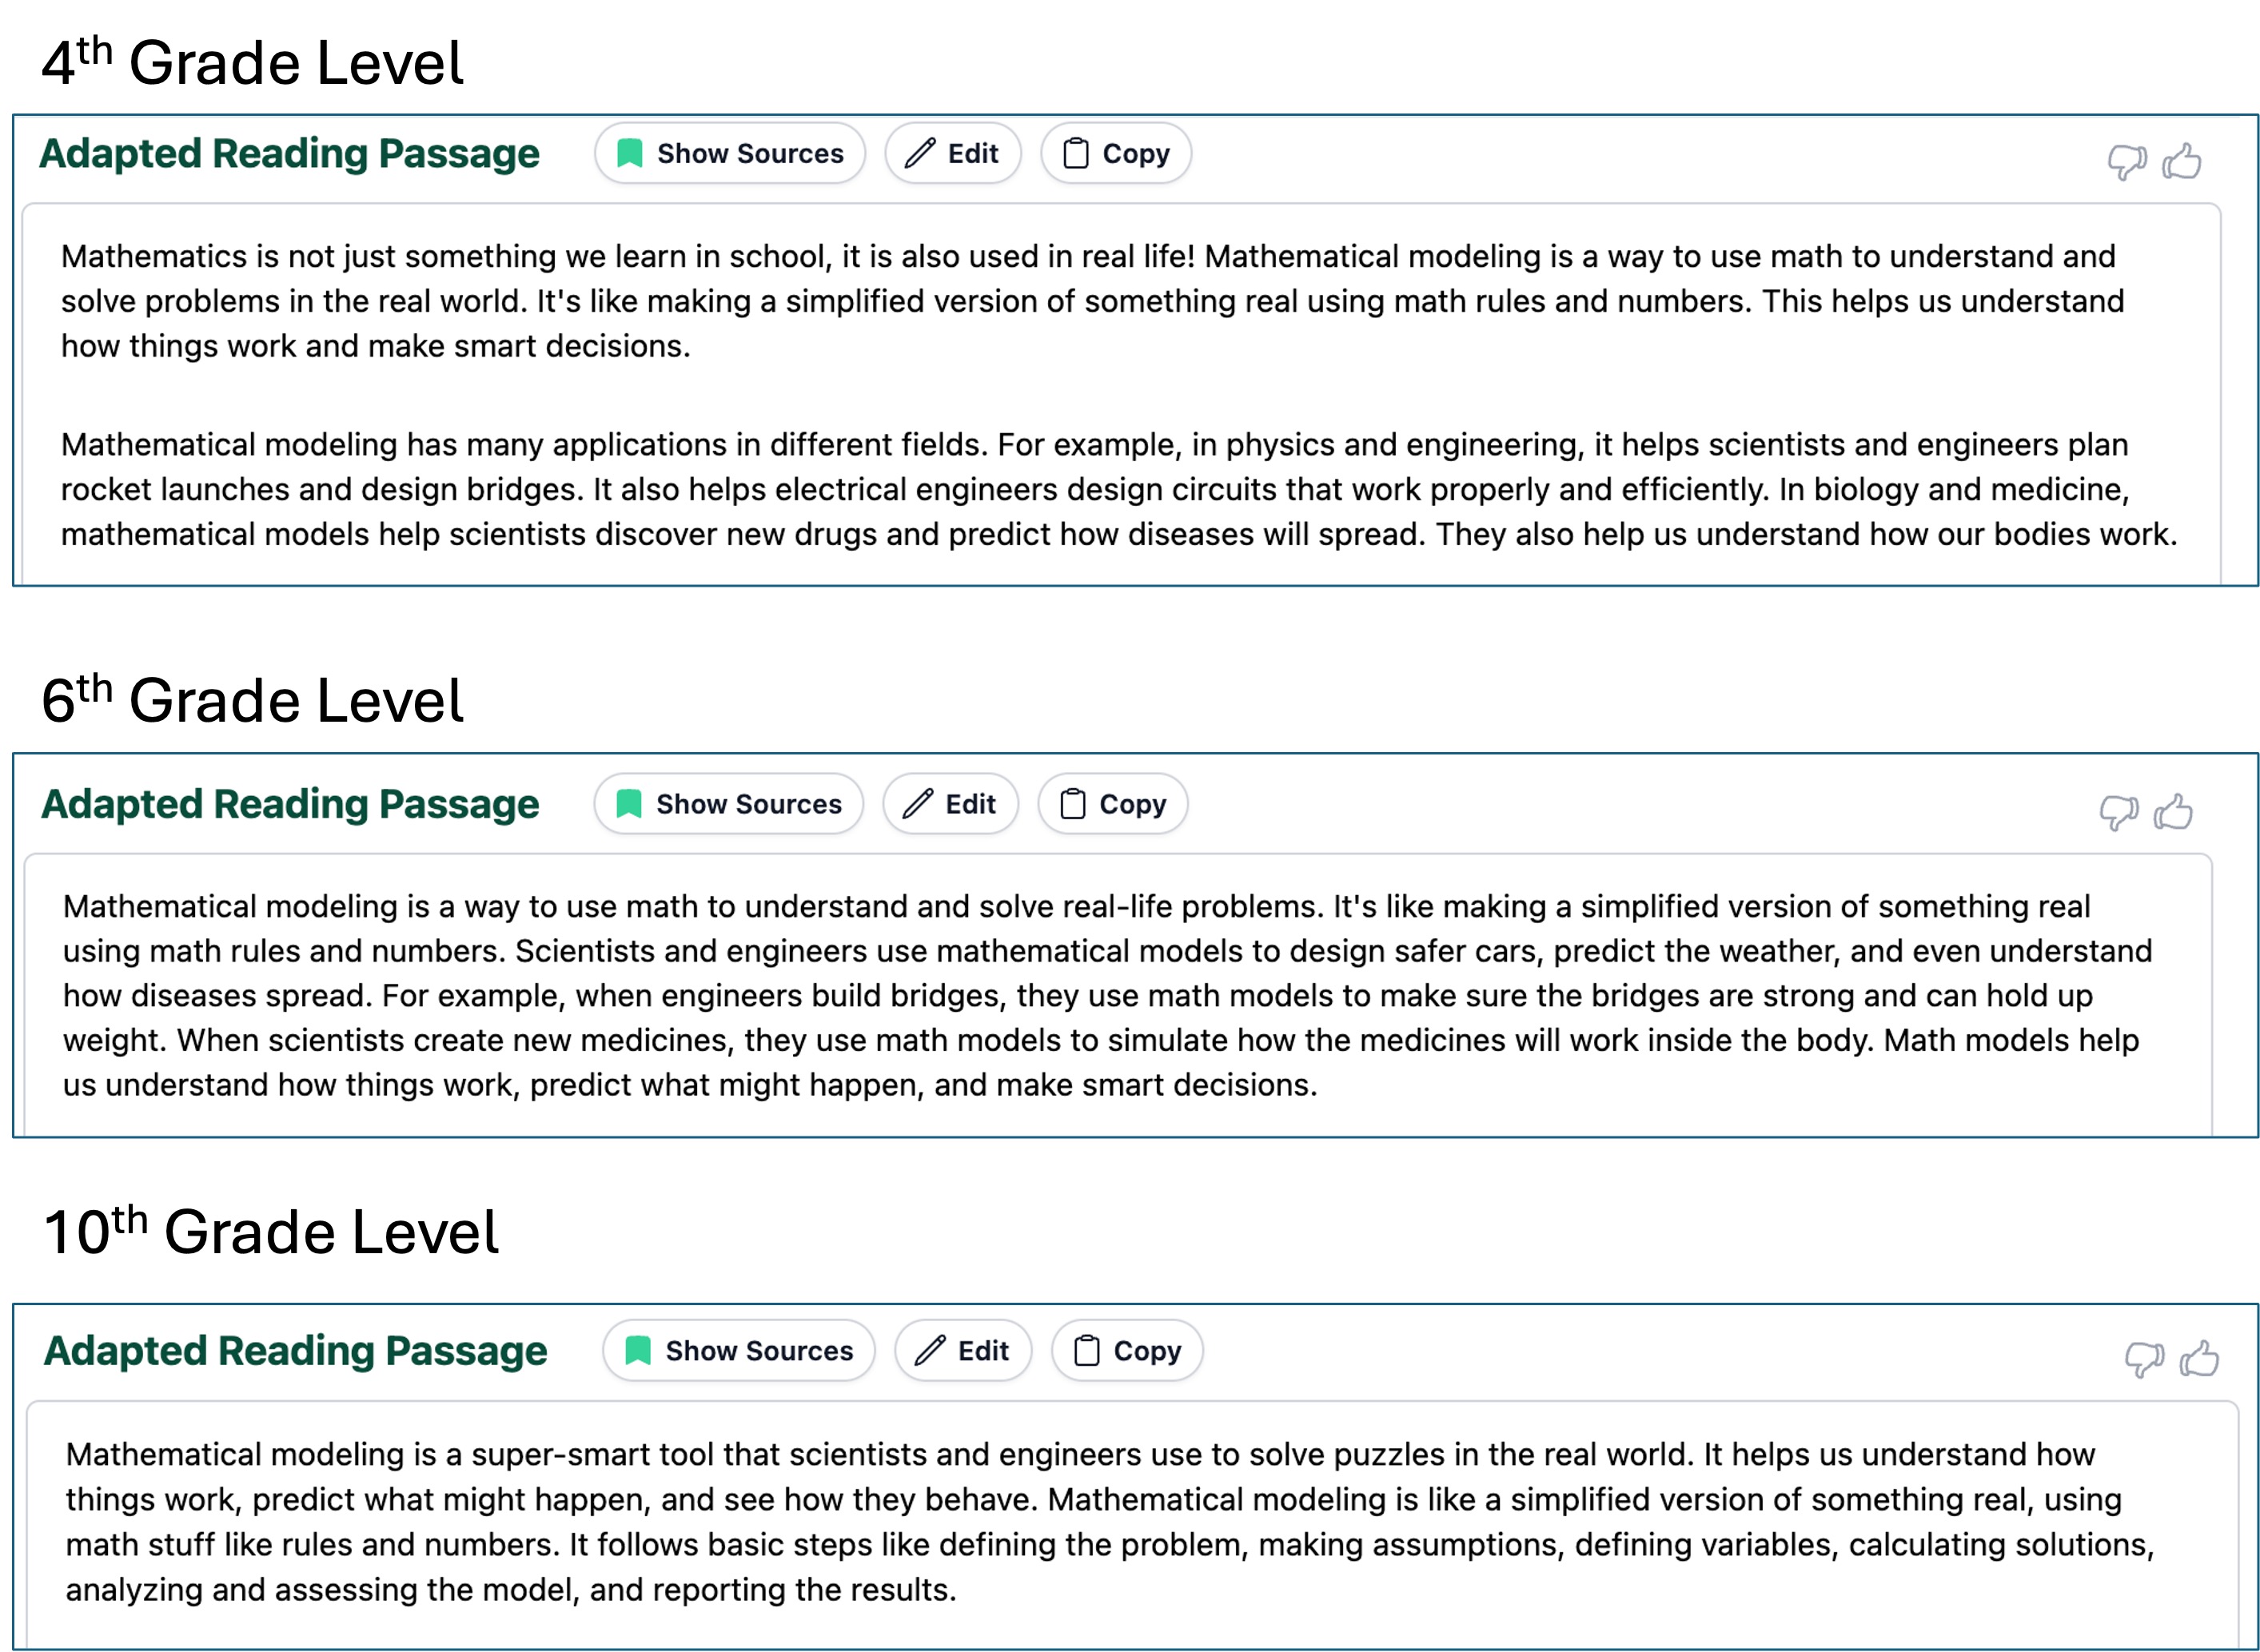
Task: Copy the 6th grade reading passage
Action: pyautogui.click(x=1113, y=804)
